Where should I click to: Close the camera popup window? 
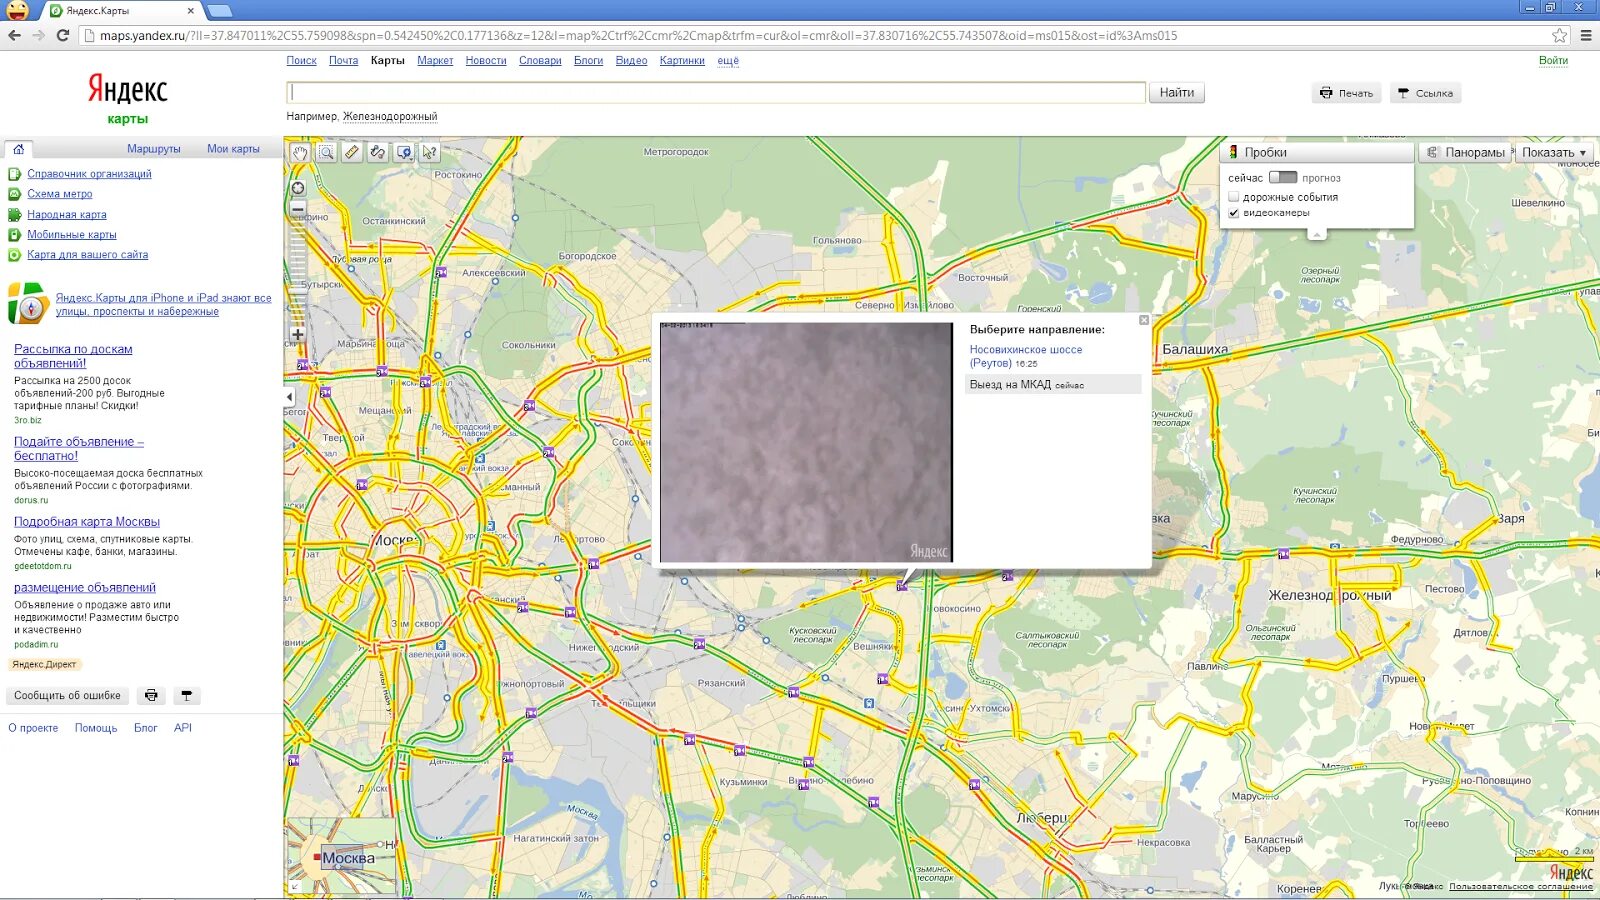click(x=1144, y=320)
